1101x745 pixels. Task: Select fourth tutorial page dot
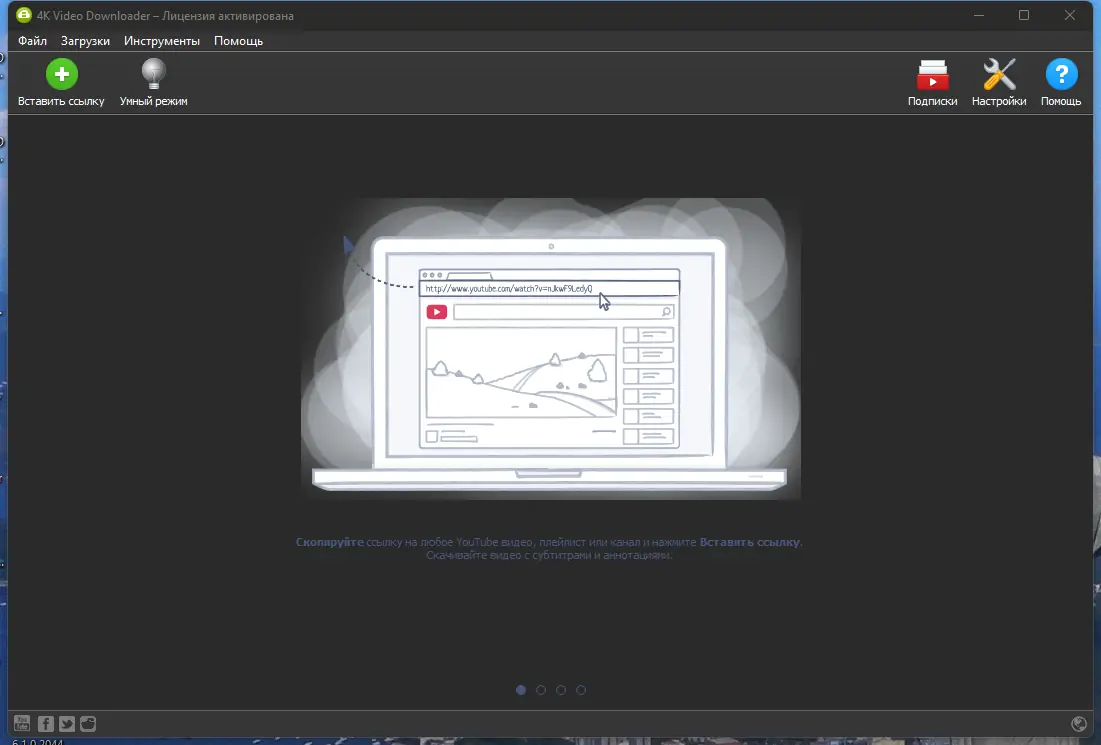pyautogui.click(x=581, y=690)
